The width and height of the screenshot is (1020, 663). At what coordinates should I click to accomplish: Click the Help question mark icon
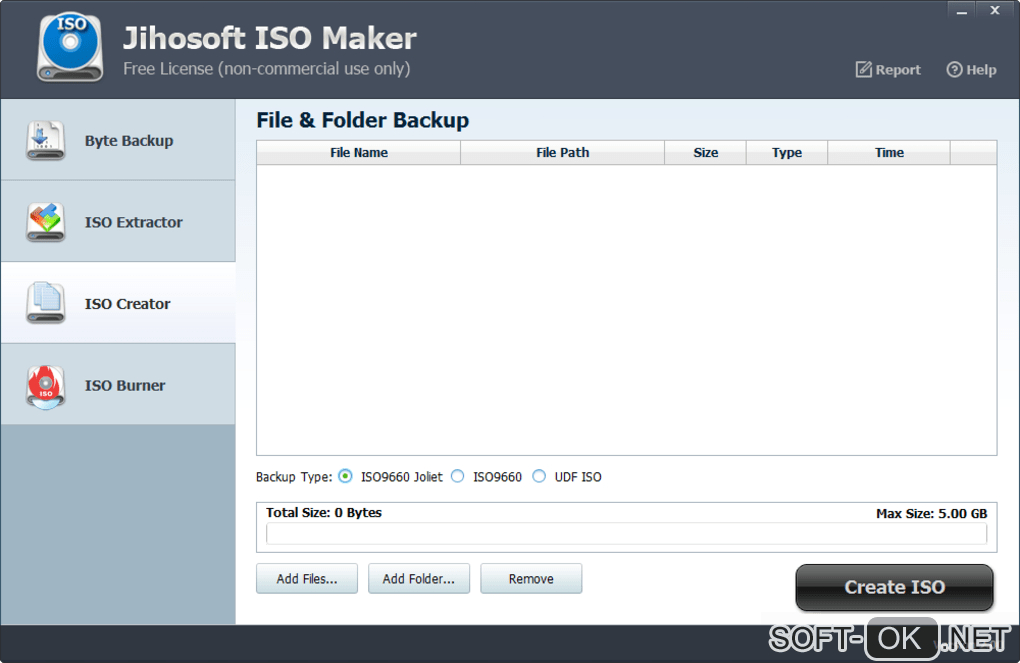pos(954,70)
